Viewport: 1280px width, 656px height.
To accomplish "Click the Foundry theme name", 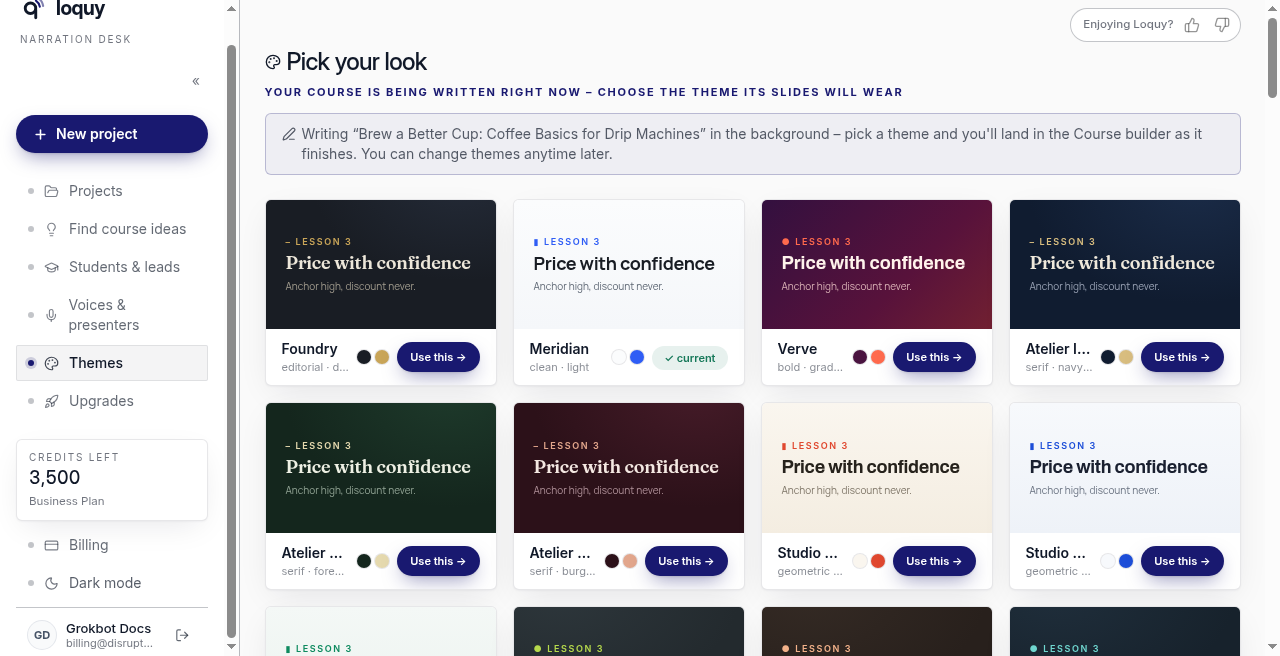I will click(x=309, y=349).
